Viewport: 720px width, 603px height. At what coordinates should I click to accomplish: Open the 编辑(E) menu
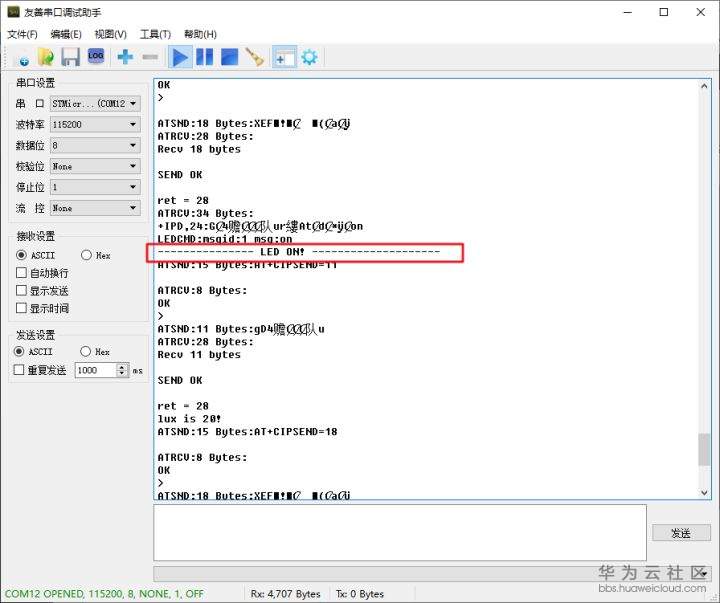(x=66, y=34)
